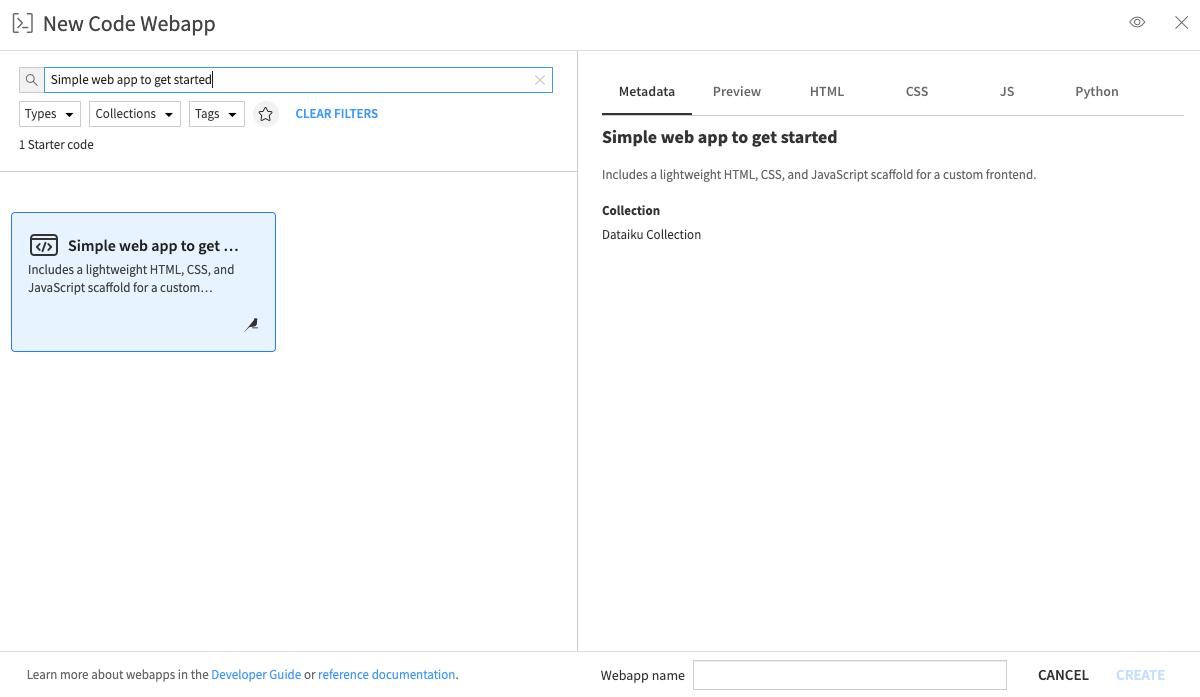Viewport: 1200px width, 697px height.
Task: Click the Webapp name input field
Action: tap(850, 675)
